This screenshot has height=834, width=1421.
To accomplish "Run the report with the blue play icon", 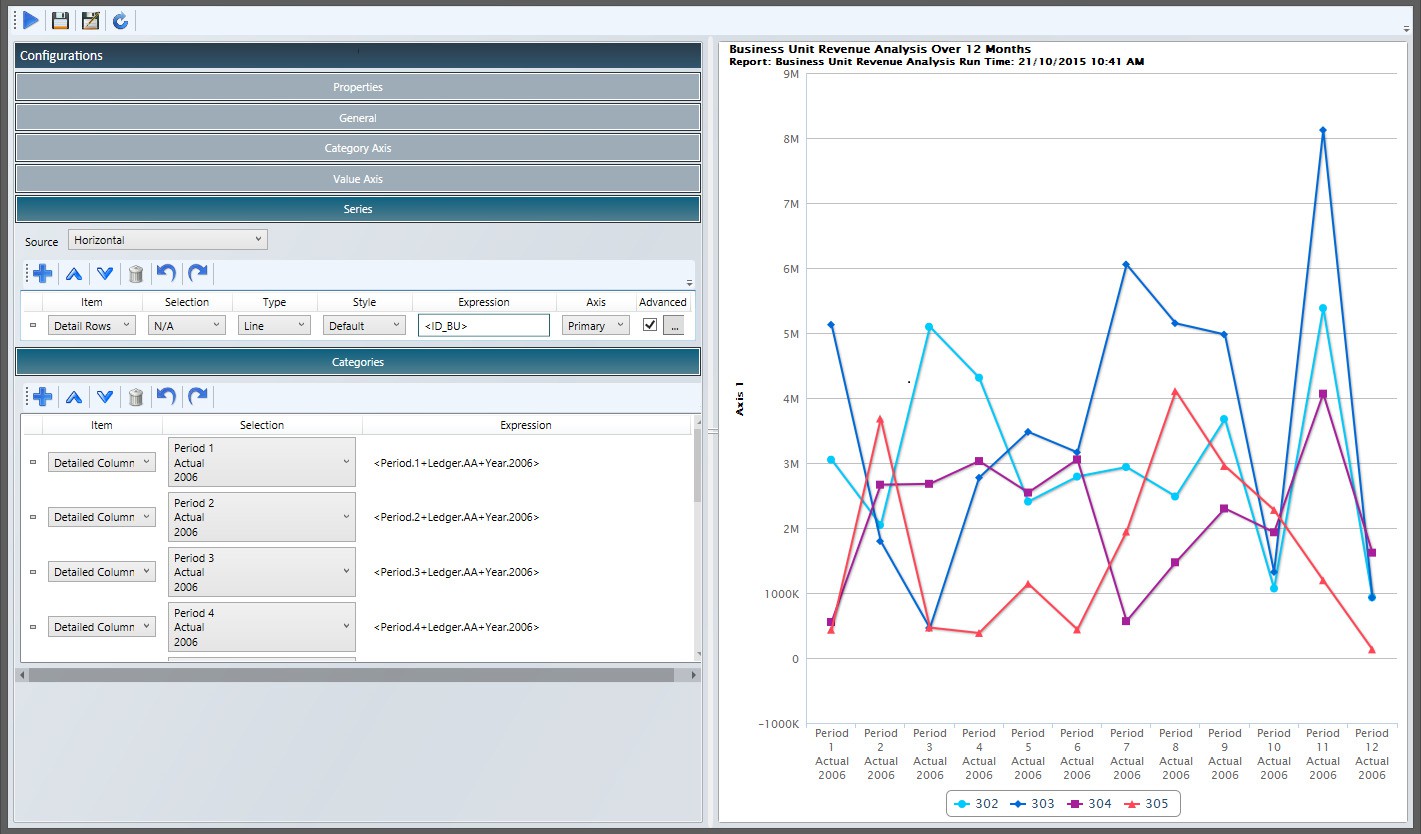I will point(31,20).
